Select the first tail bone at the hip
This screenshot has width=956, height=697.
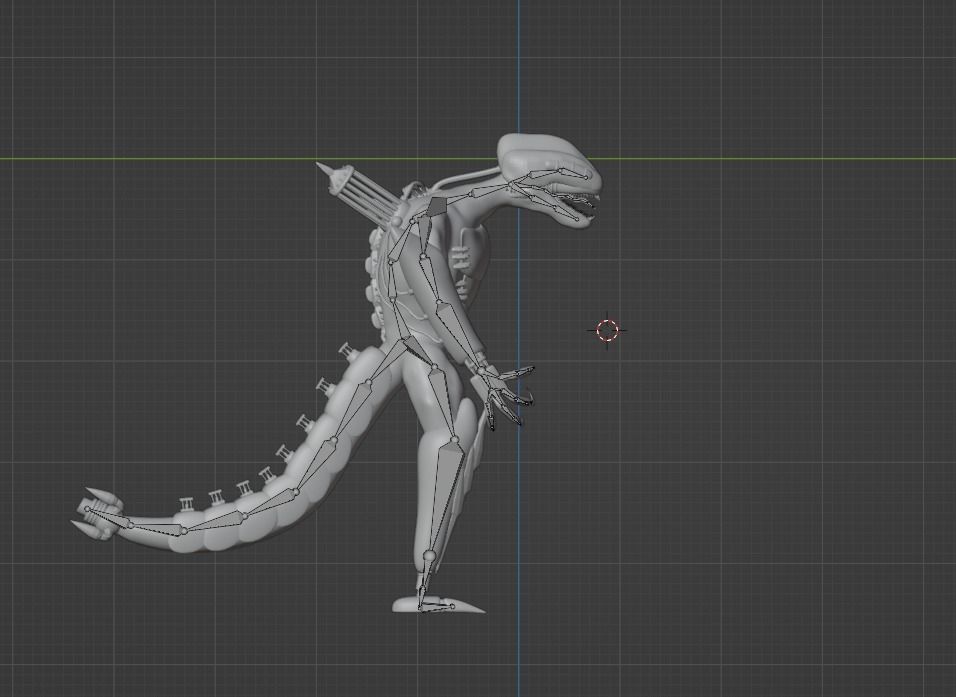387,361
